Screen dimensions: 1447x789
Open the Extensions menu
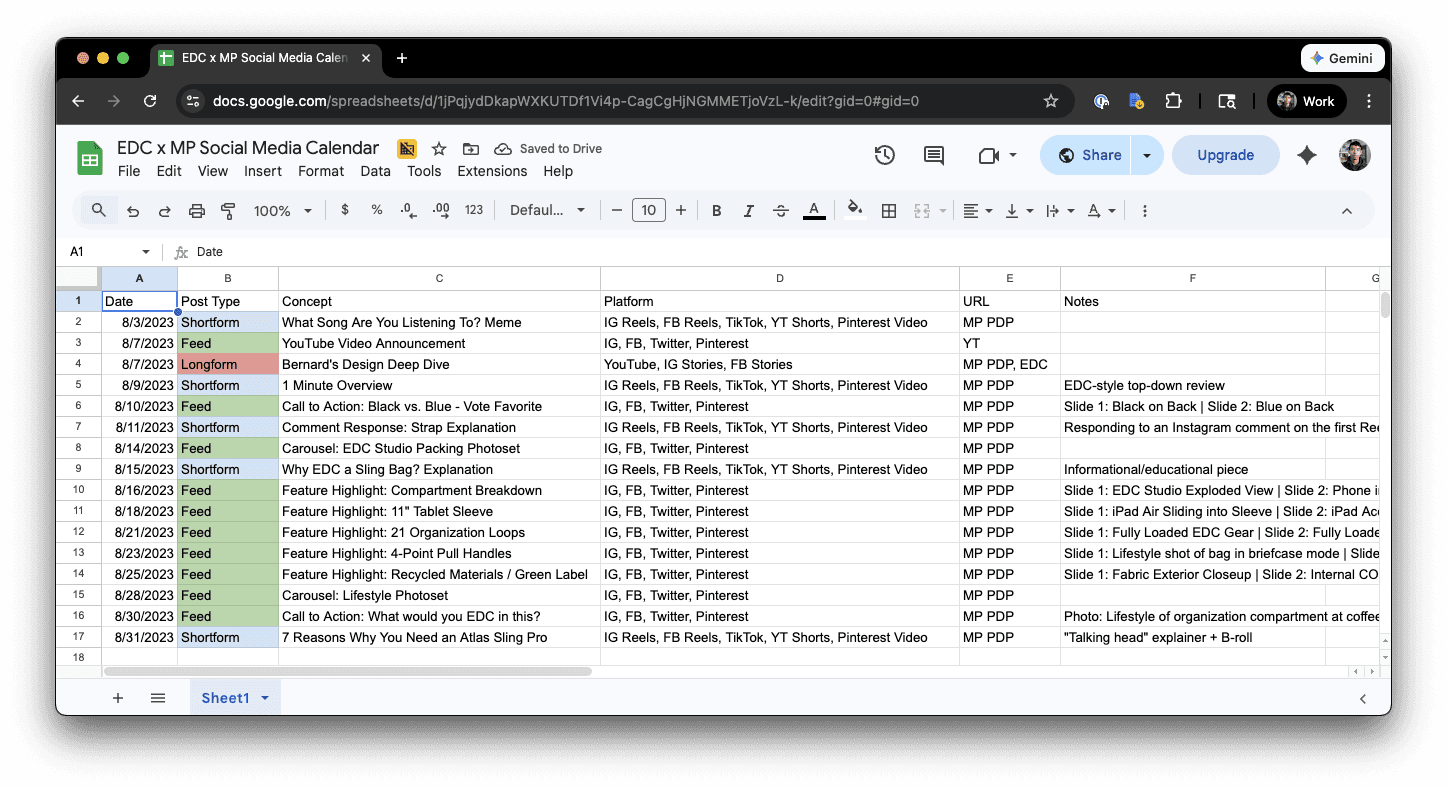[492, 171]
